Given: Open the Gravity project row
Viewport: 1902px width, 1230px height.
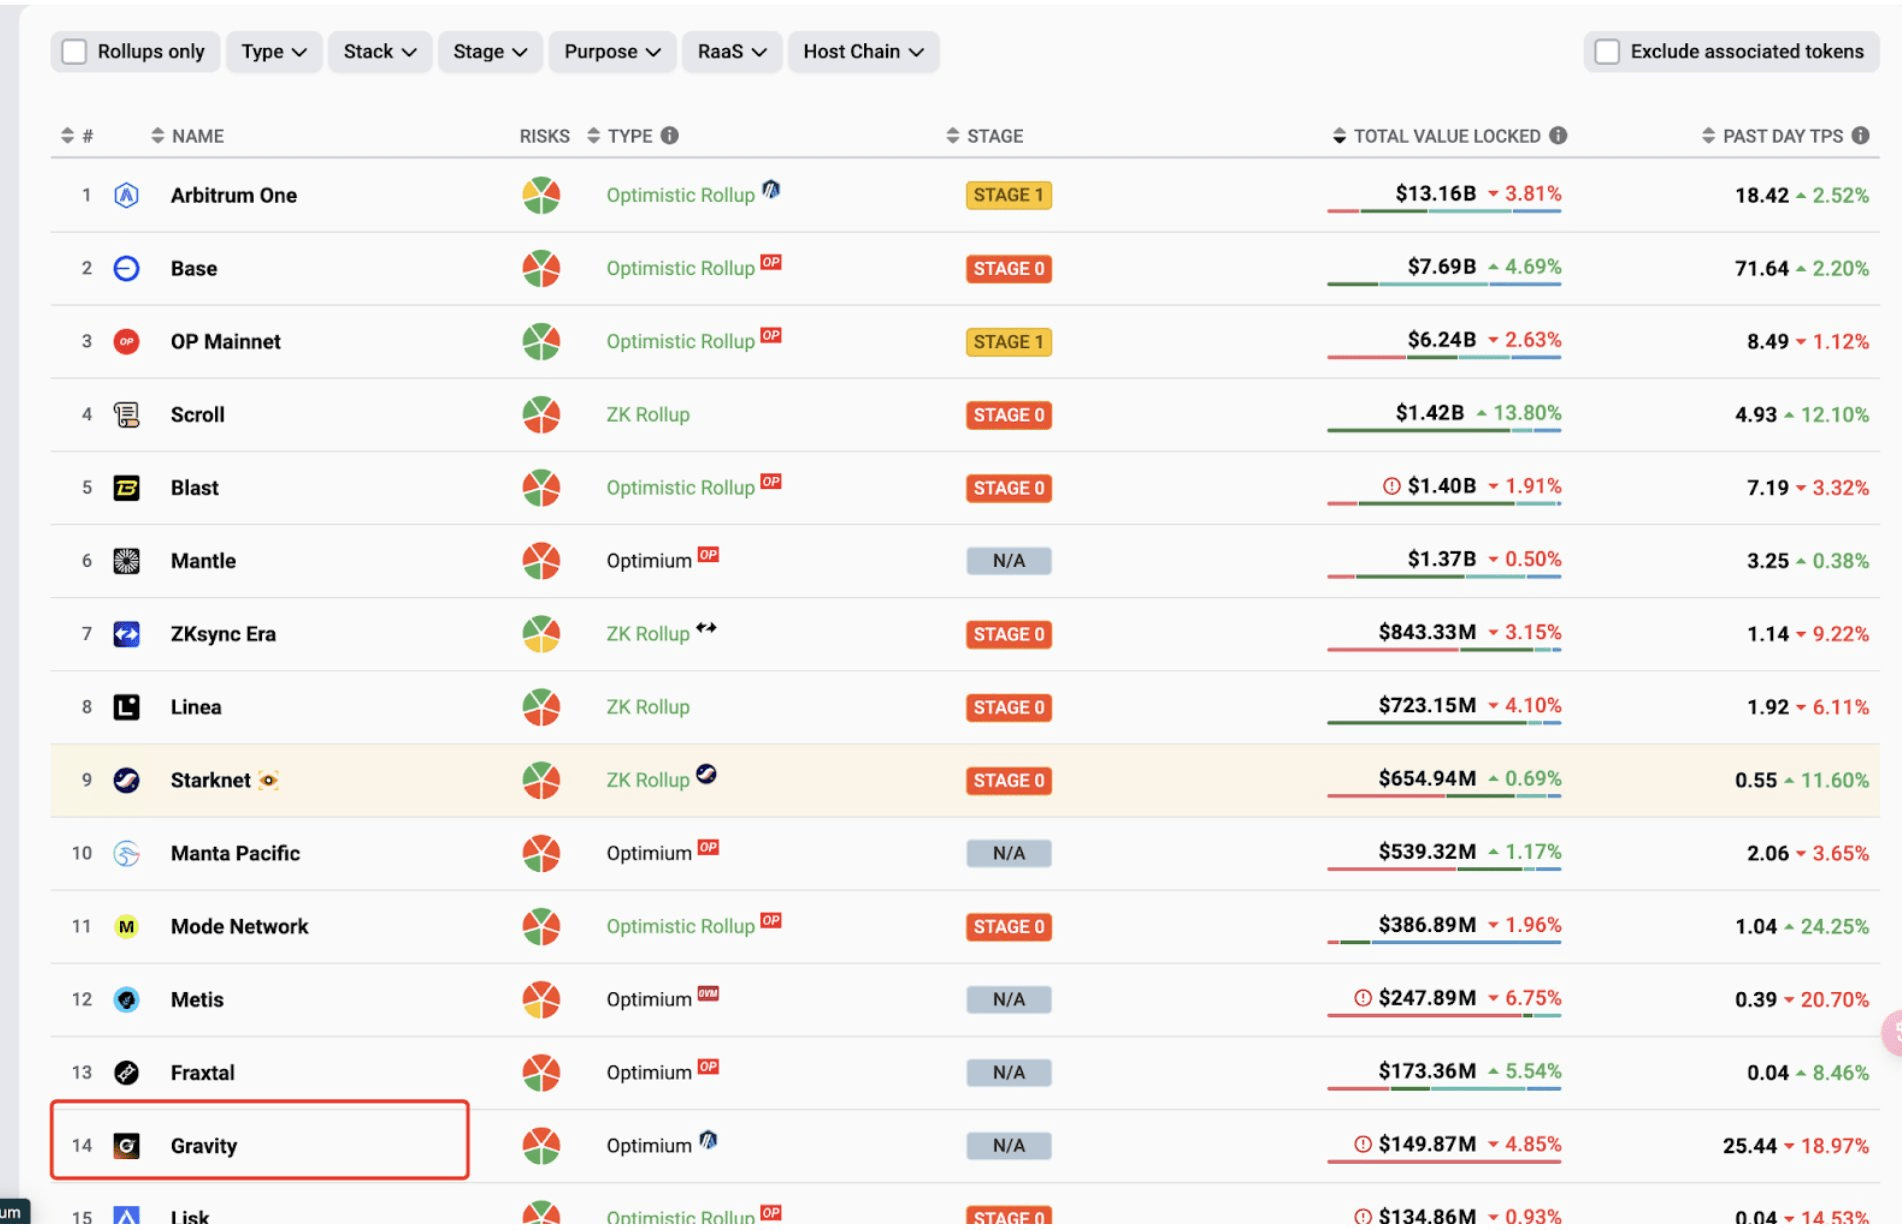Looking at the screenshot, I should (204, 1145).
